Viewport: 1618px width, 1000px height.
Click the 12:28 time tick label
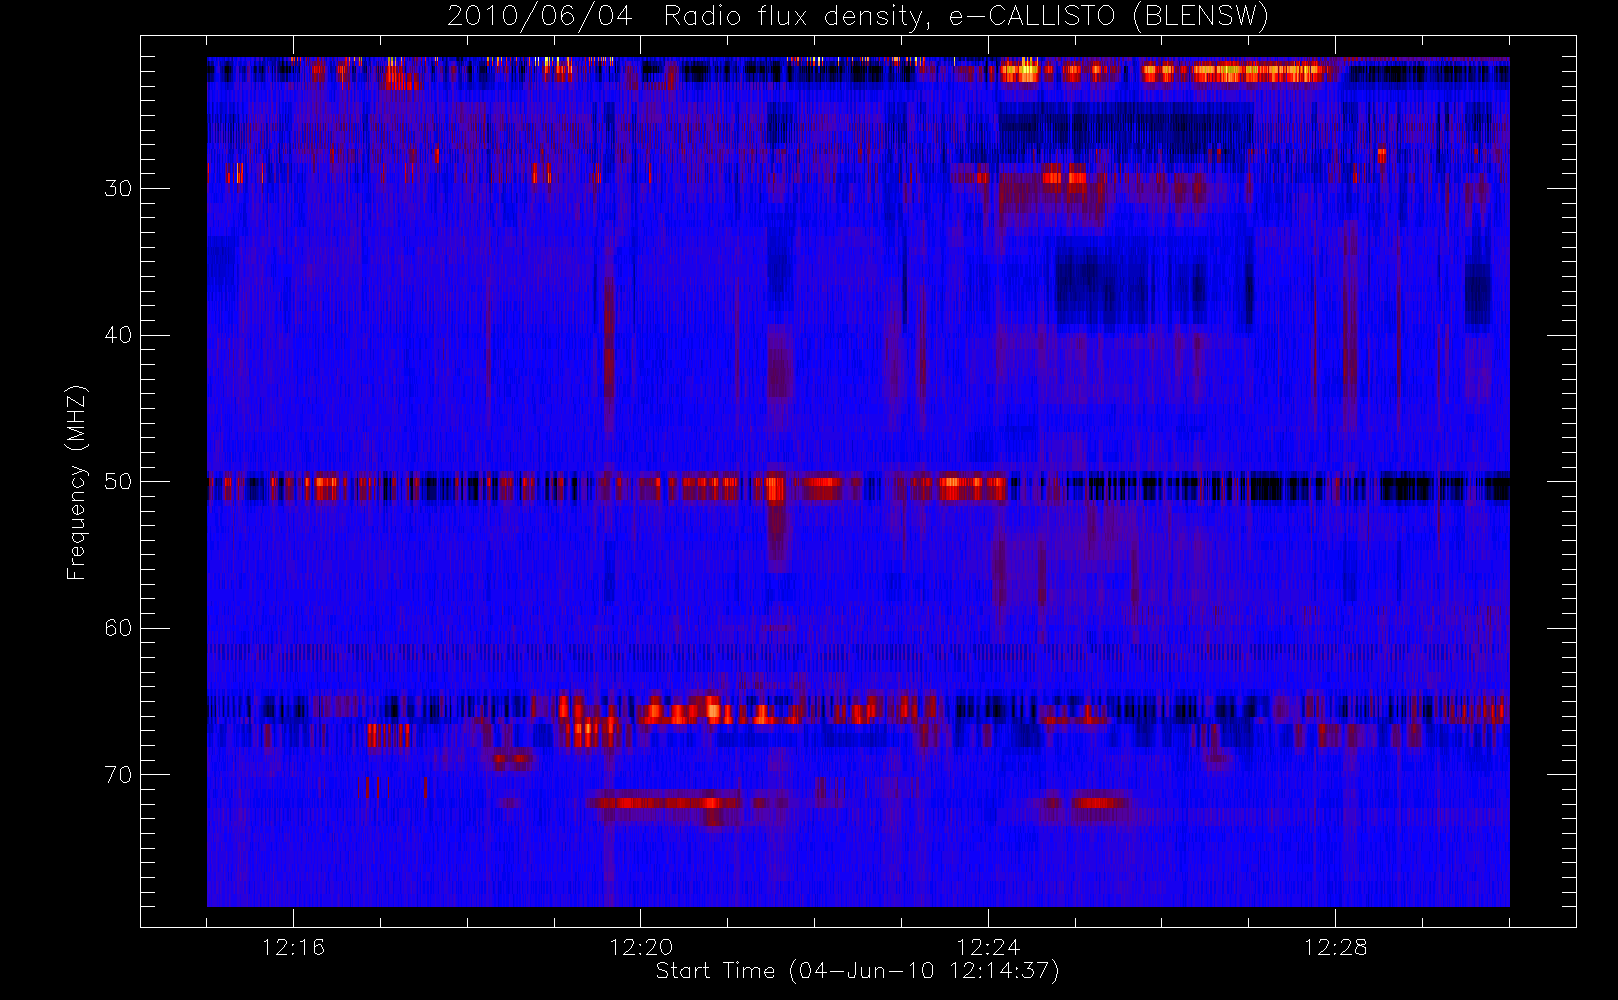tap(1335, 947)
